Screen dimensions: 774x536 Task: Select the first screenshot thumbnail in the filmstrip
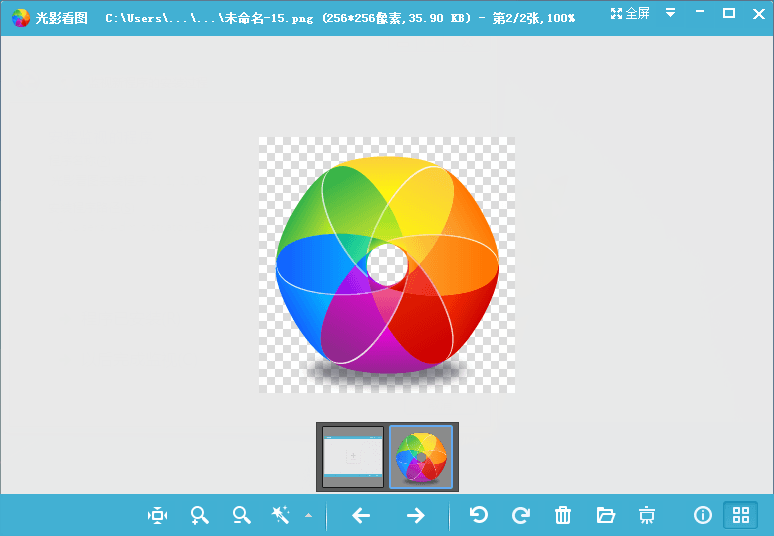[353, 457]
